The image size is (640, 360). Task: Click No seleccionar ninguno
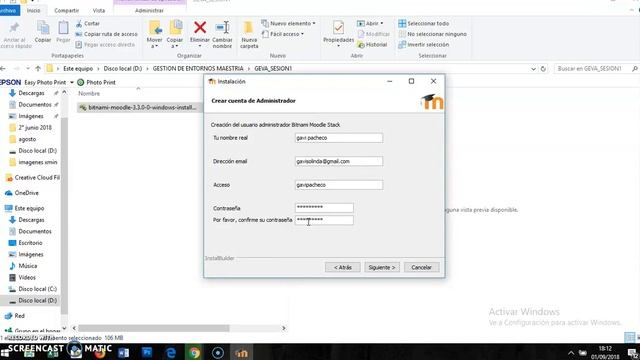tap(433, 34)
